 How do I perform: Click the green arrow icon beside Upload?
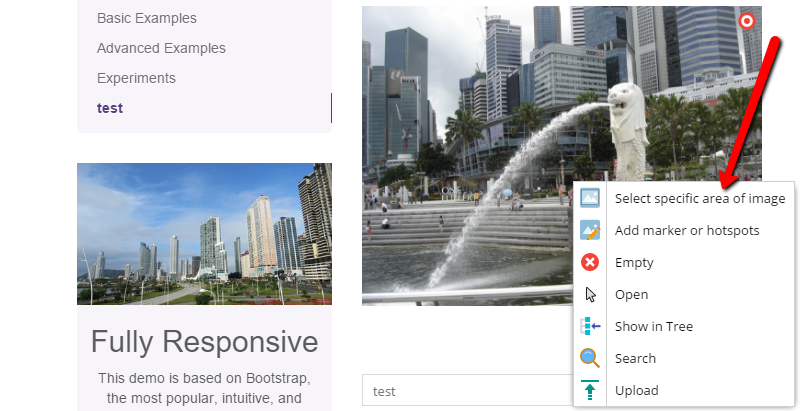[x=590, y=390]
